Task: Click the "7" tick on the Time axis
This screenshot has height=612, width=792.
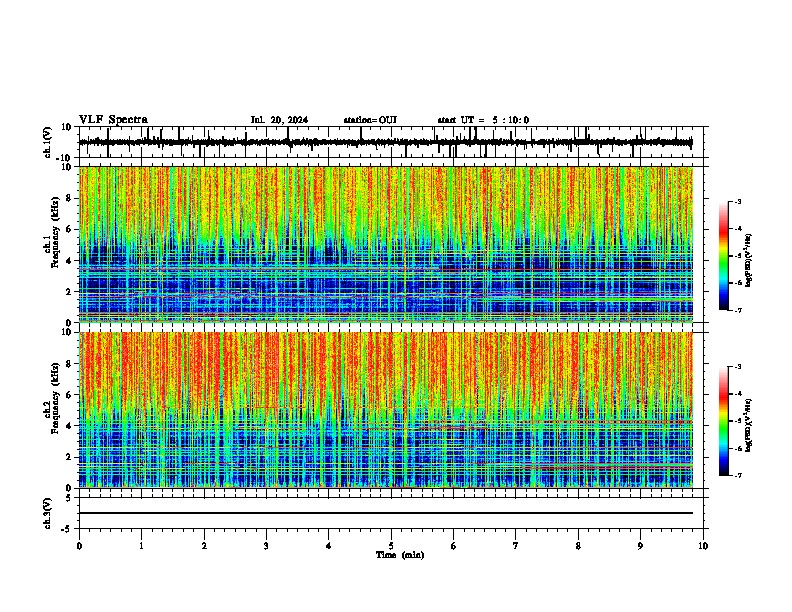Action: (516, 546)
